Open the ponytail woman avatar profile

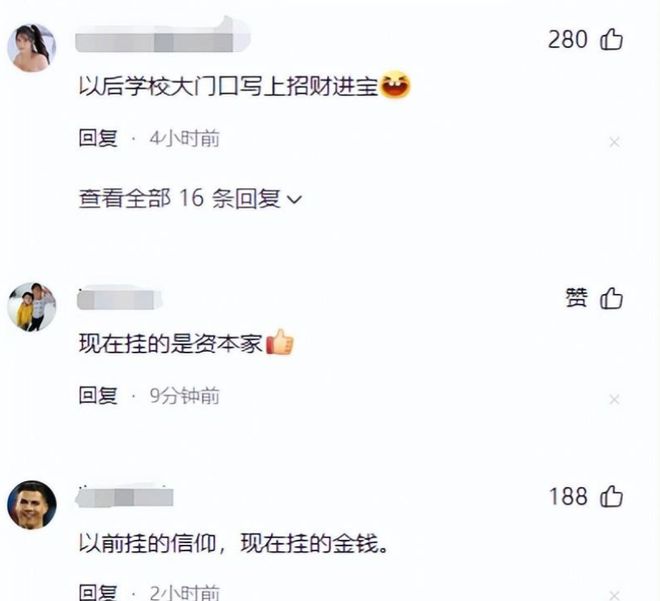coord(32,48)
